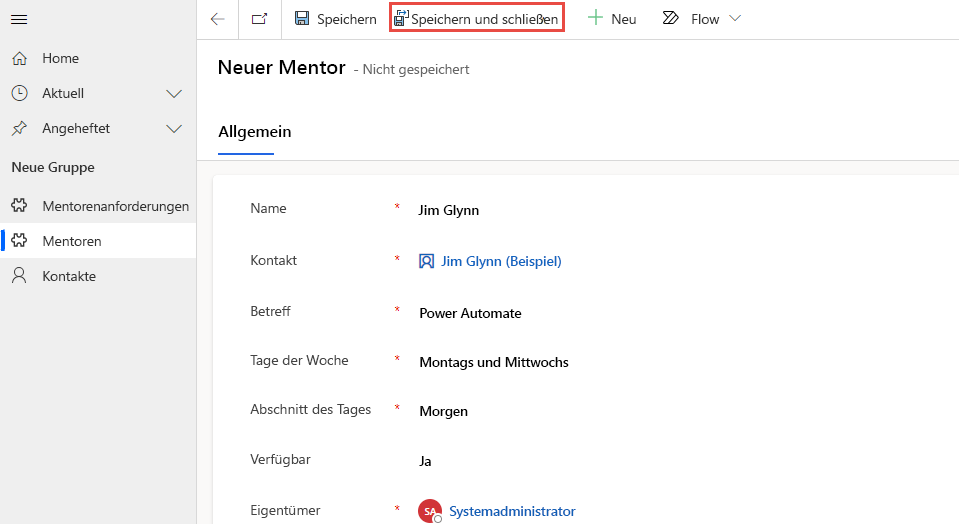Click the Verfügbar field label
959x524 pixels.
tap(280, 459)
